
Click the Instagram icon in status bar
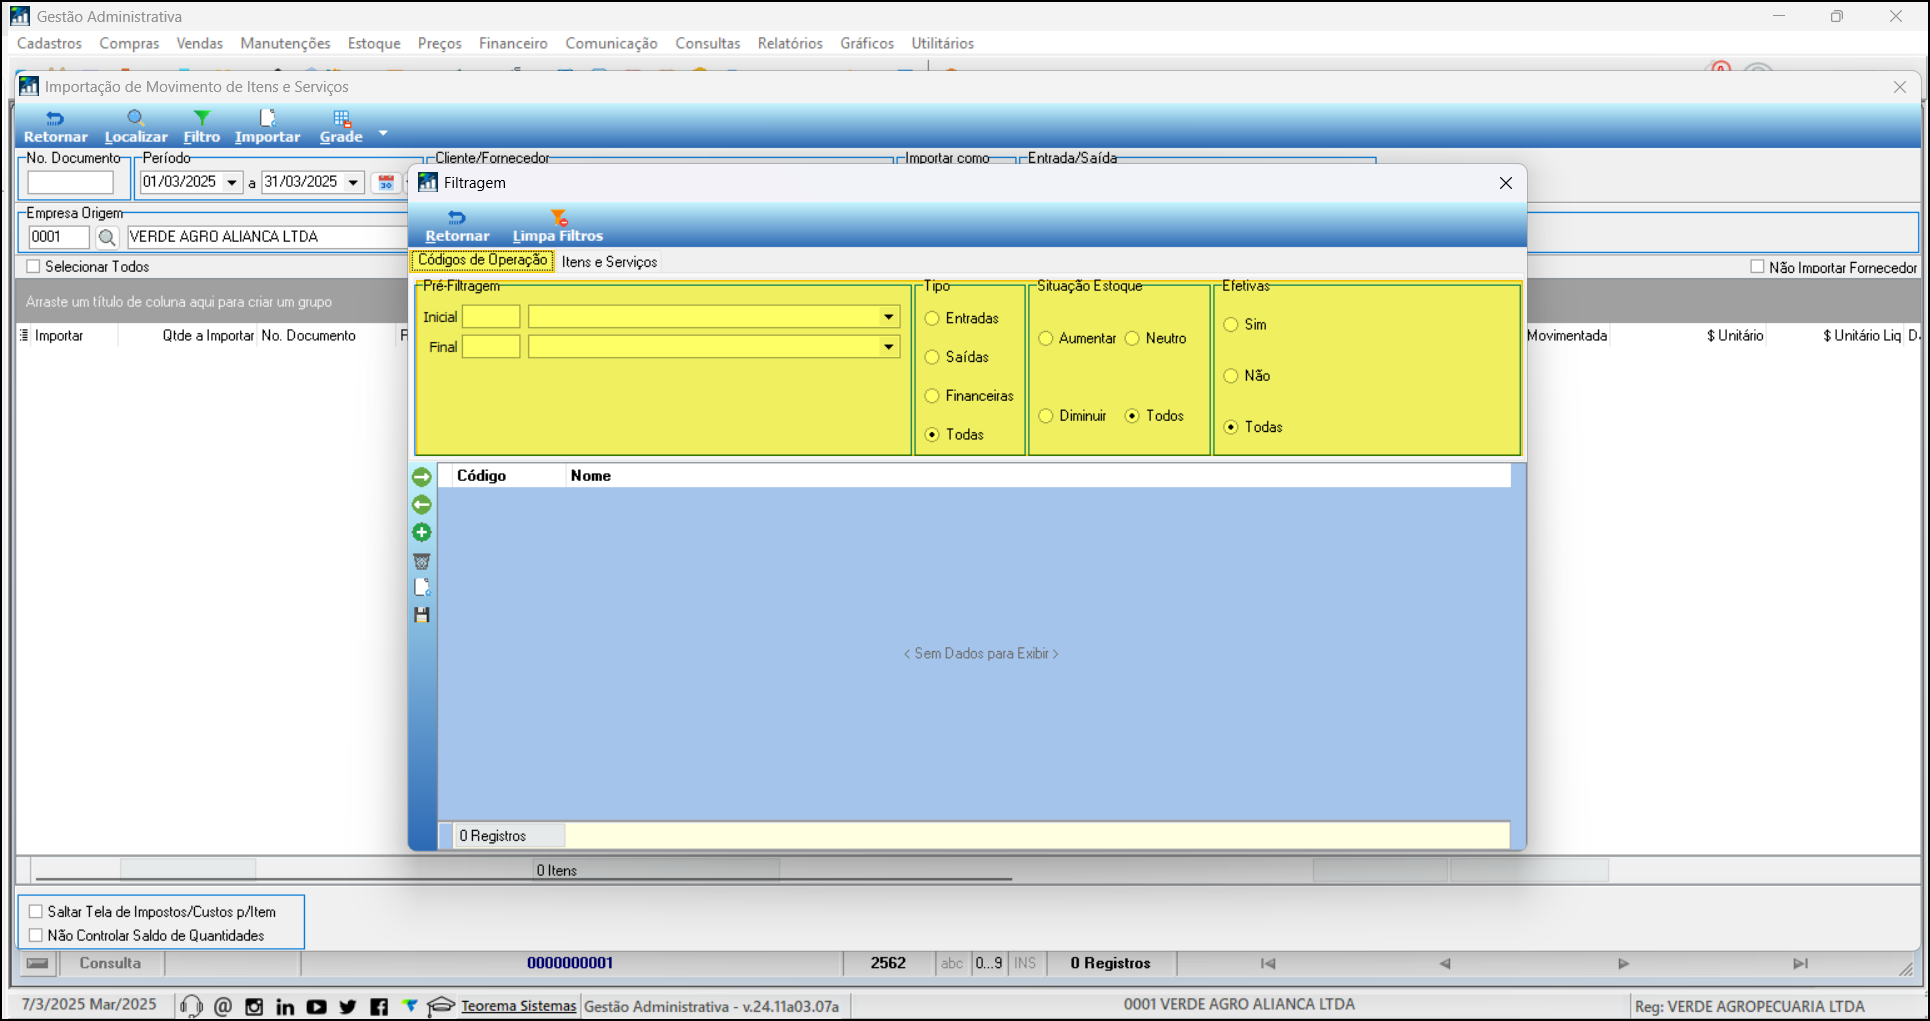coord(254,1006)
